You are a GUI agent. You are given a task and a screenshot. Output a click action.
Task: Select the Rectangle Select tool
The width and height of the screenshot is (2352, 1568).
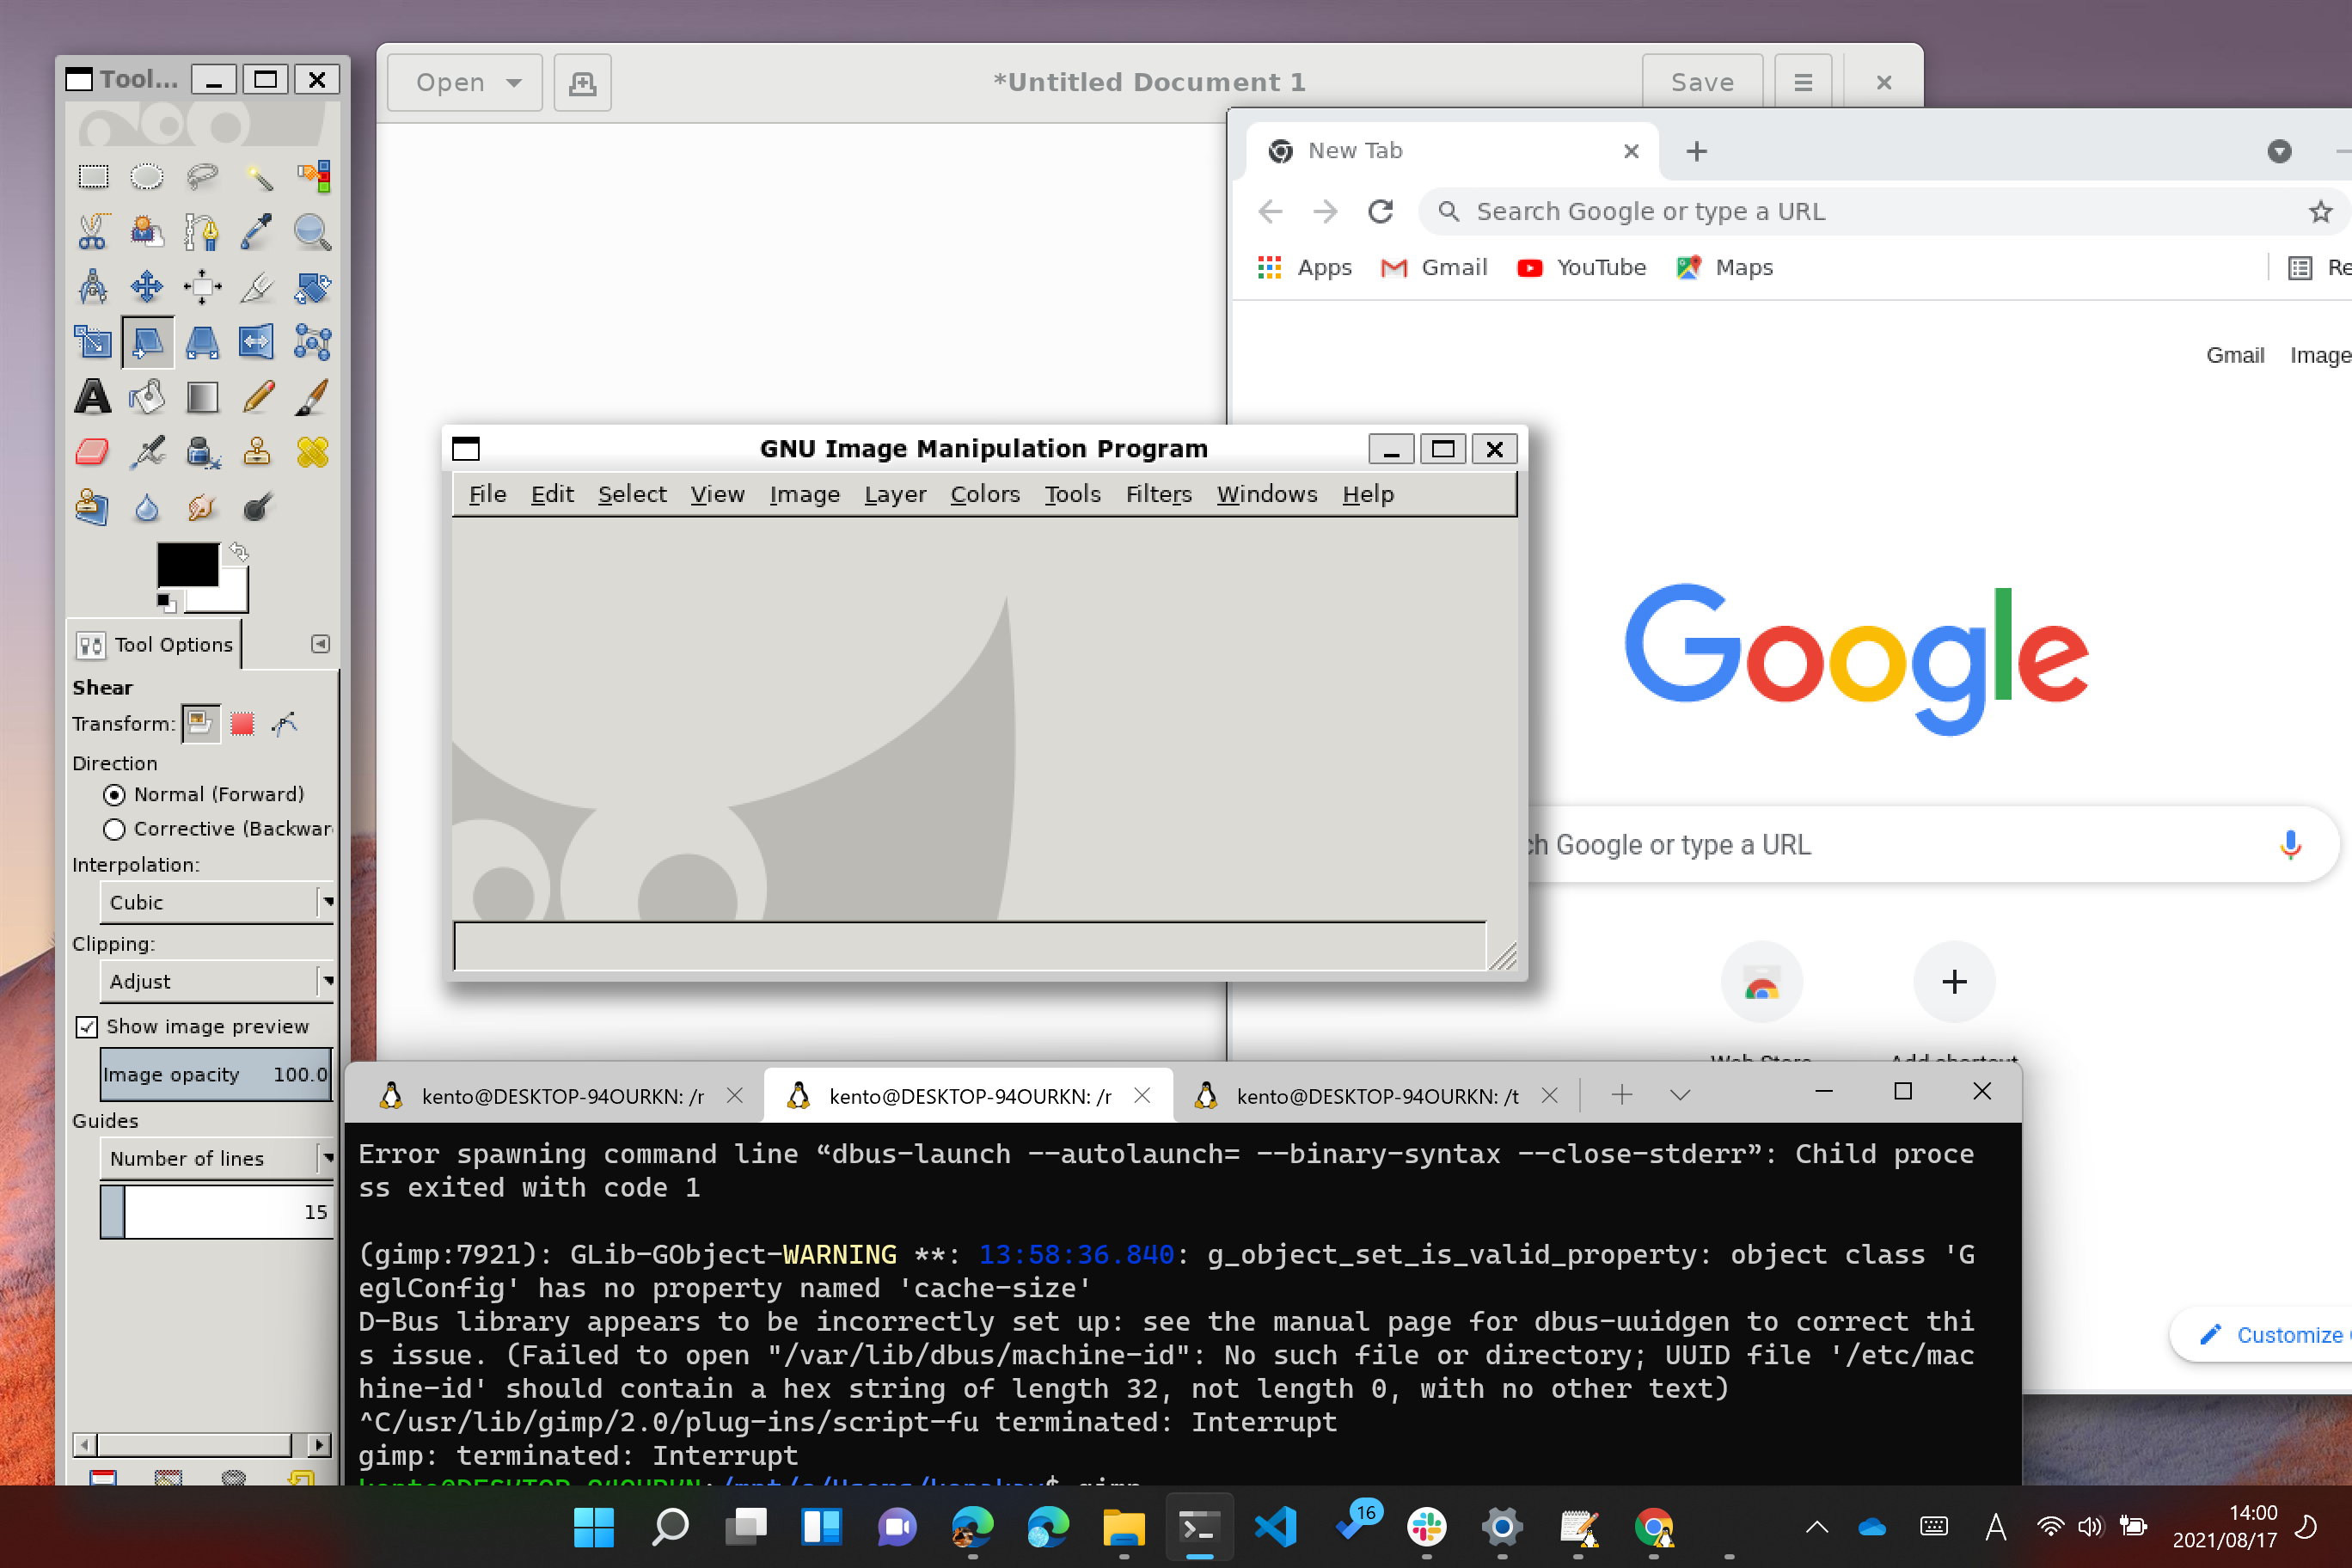tap(93, 177)
